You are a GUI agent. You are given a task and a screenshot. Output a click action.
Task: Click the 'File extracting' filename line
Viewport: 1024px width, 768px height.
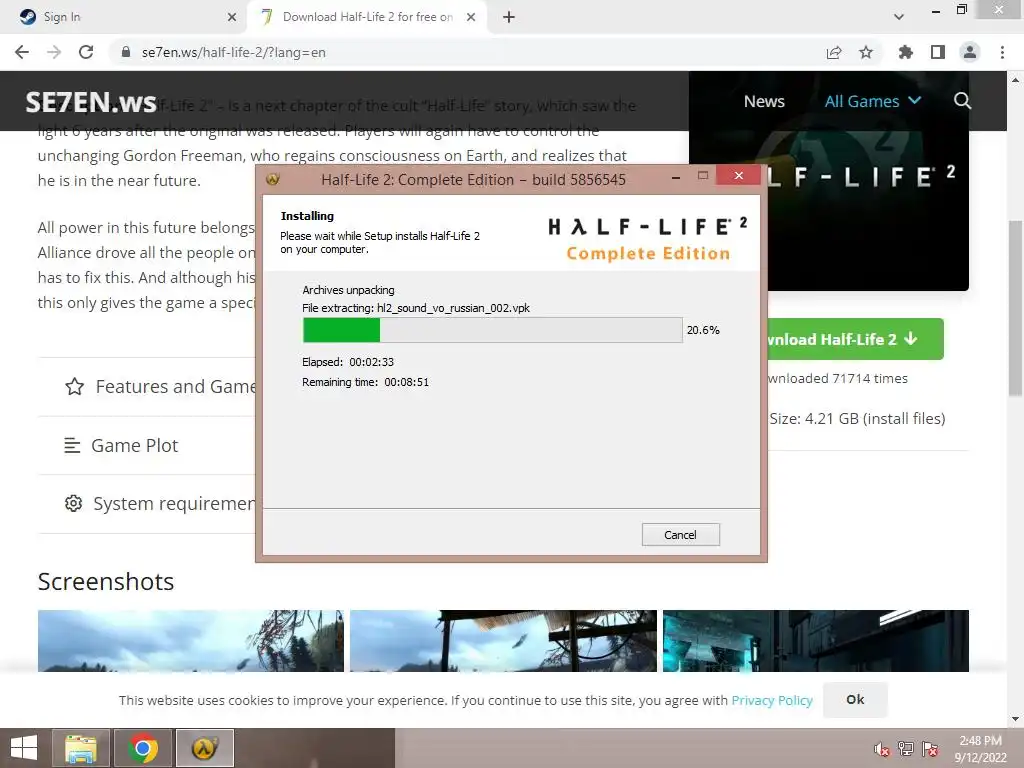click(416, 308)
